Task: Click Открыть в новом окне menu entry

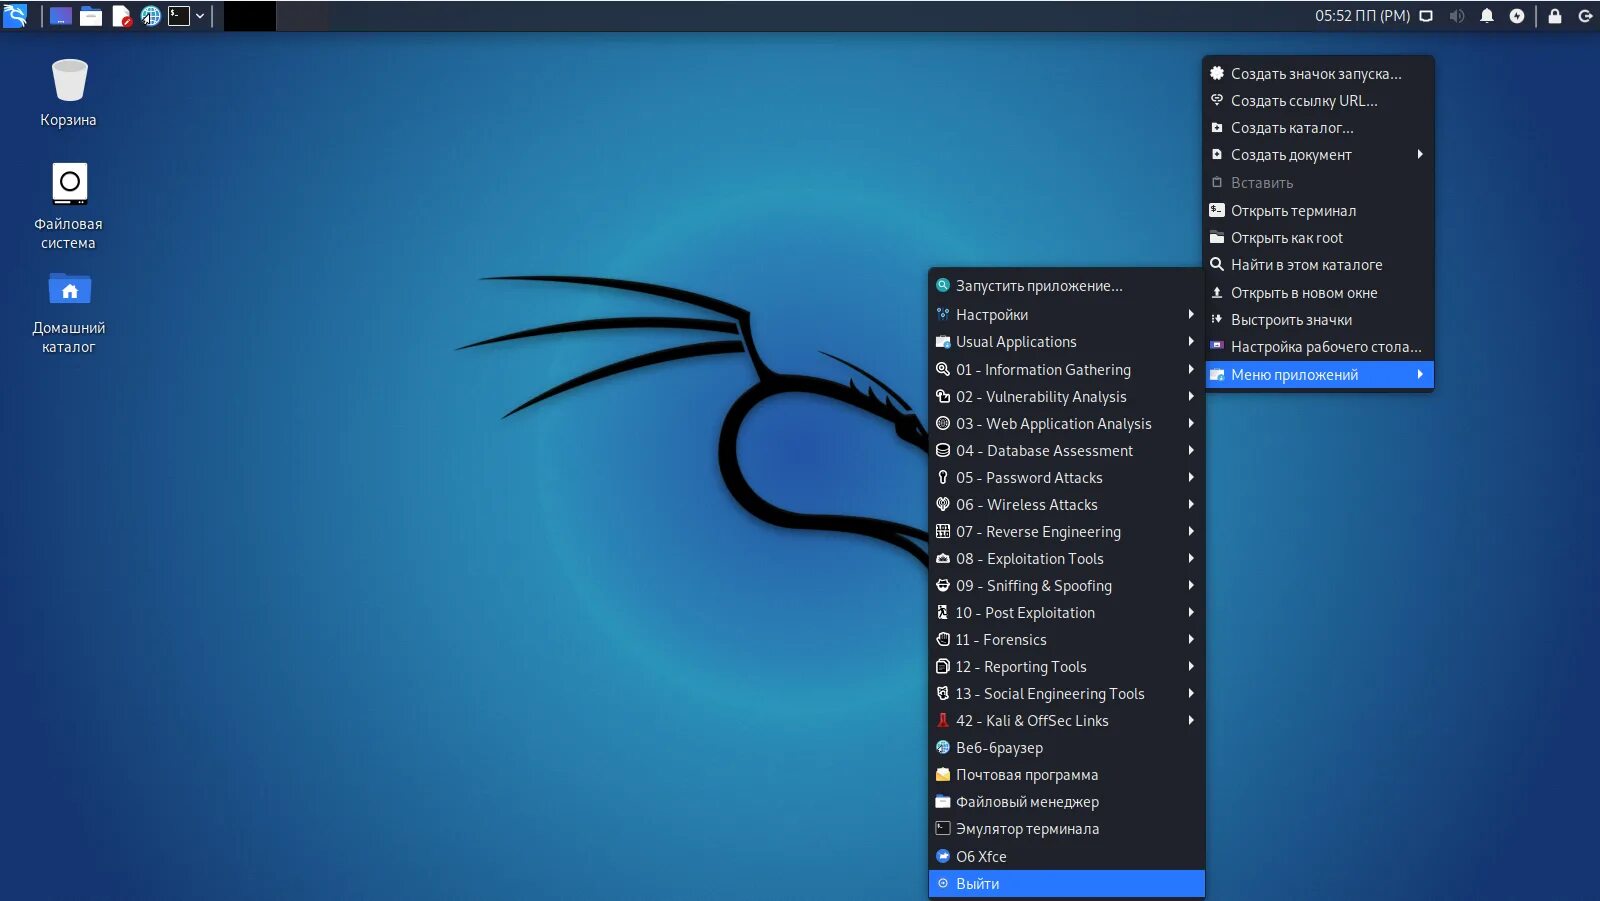Action: click(x=1319, y=293)
